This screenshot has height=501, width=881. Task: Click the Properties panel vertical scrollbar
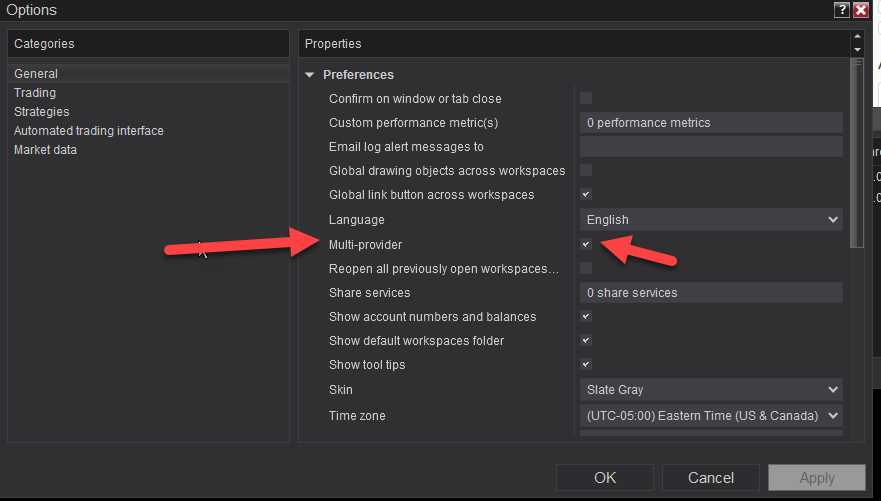click(x=856, y=150)
